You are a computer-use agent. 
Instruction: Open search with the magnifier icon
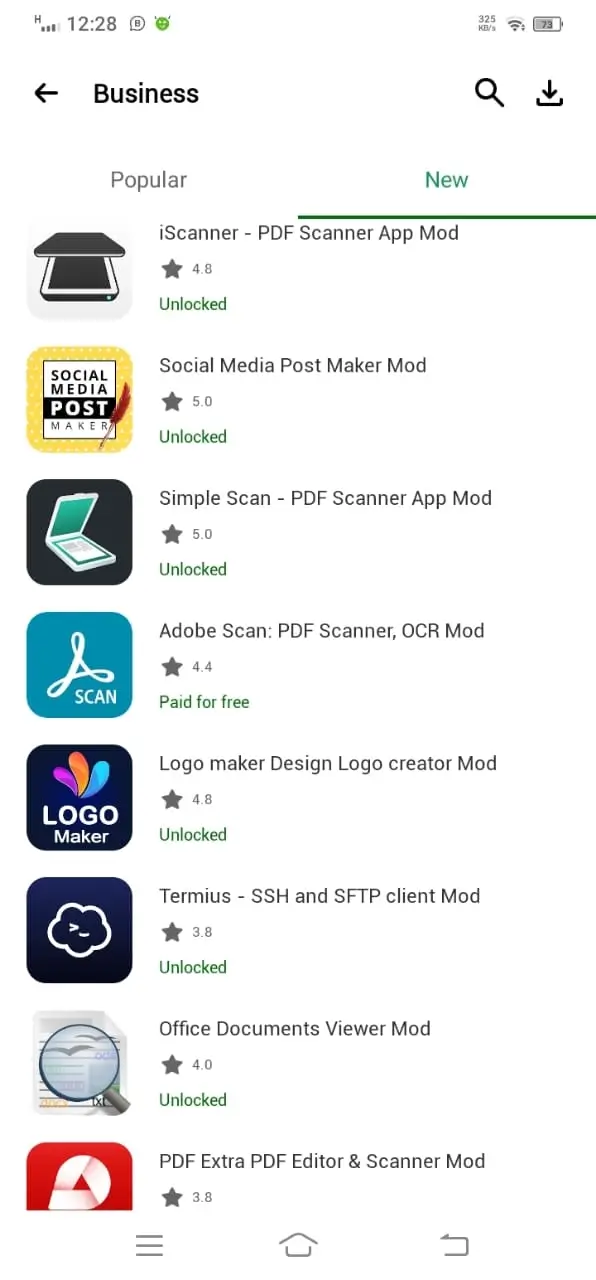click(x=489, y=93)
